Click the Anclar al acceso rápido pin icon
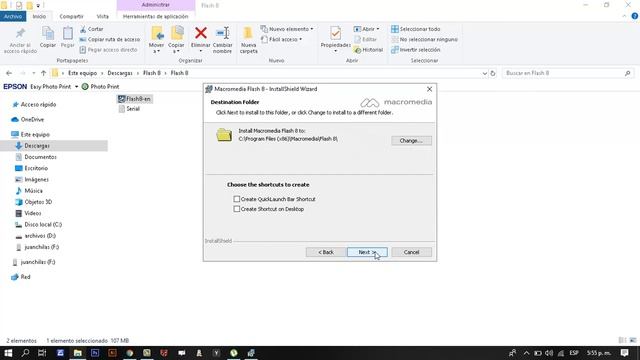This screenshot has height=360, width=640. pos(20,33)
